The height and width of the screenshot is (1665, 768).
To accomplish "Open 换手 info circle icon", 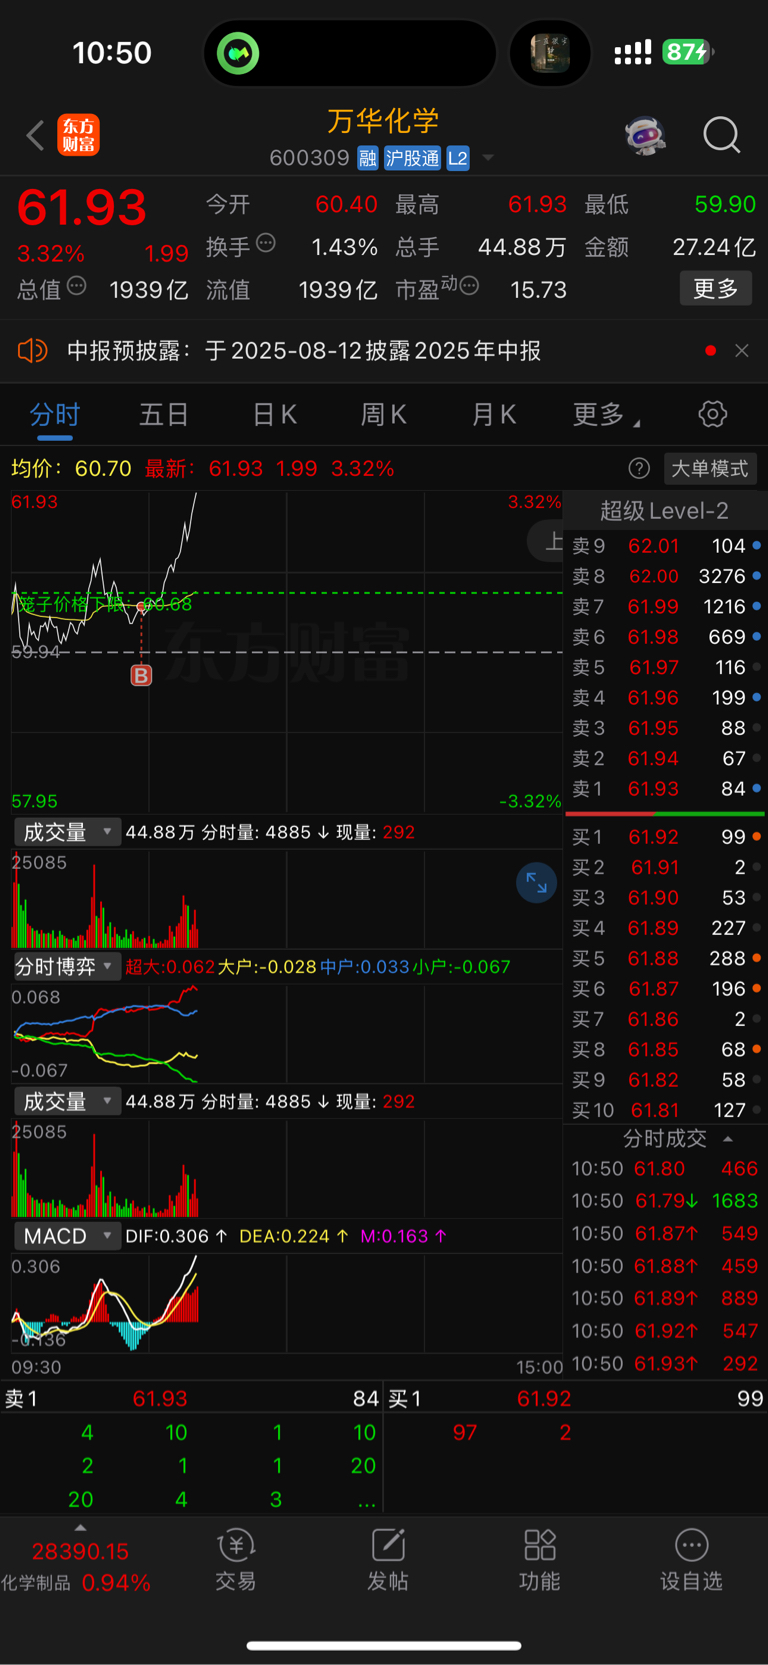I will 266,242.
